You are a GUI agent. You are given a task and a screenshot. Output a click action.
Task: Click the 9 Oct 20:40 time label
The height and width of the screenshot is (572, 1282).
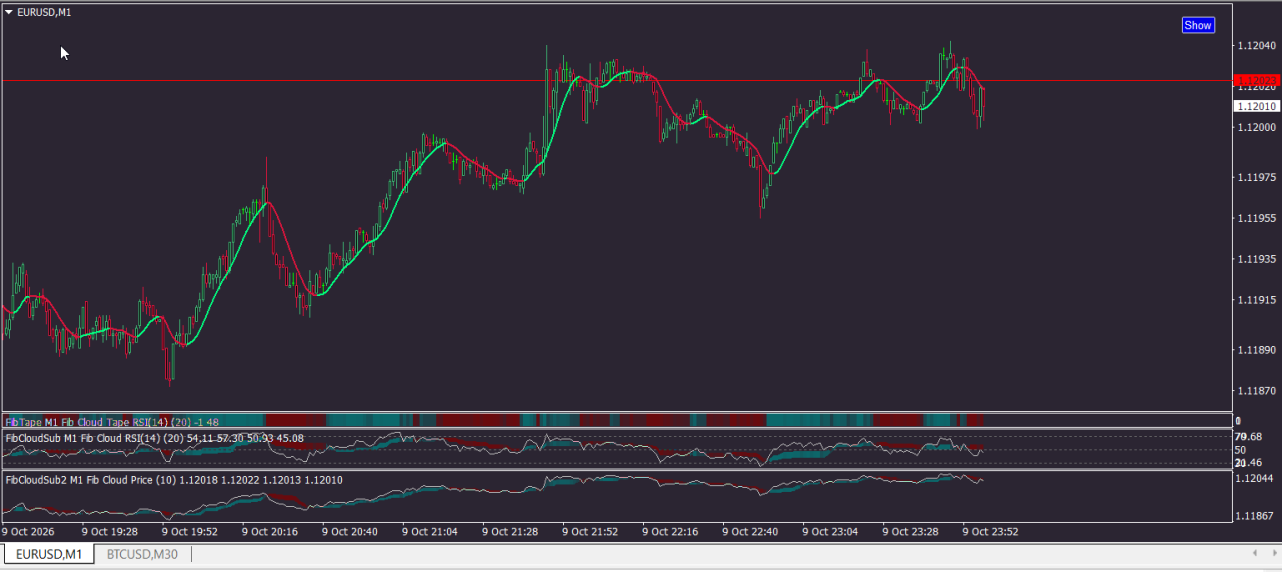point(350,532)
